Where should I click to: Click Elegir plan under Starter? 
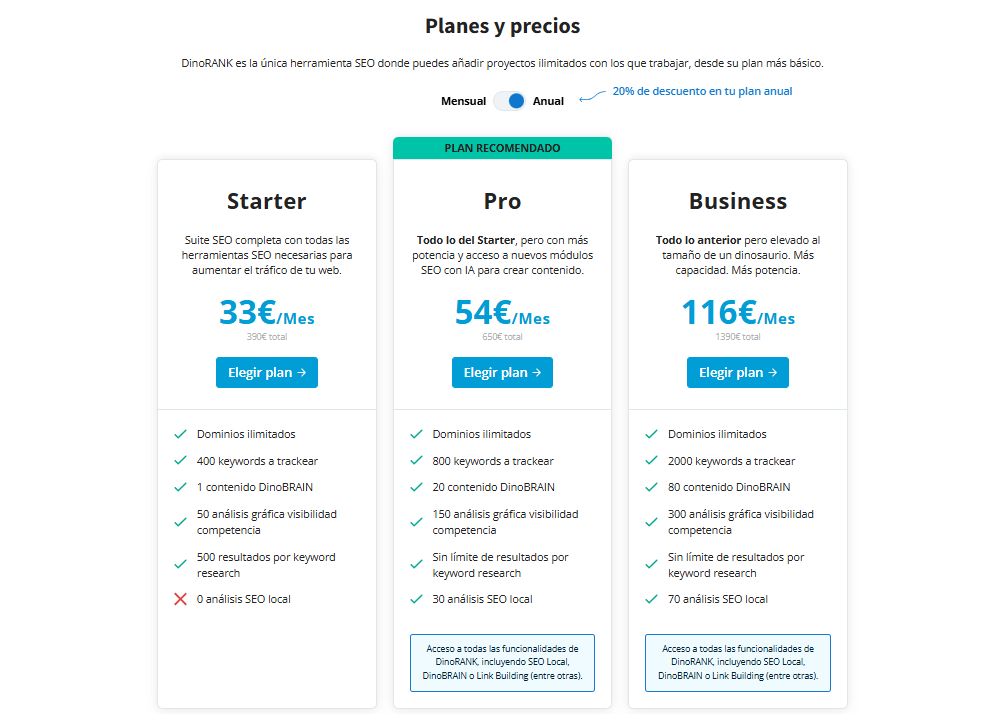[266, 372]
